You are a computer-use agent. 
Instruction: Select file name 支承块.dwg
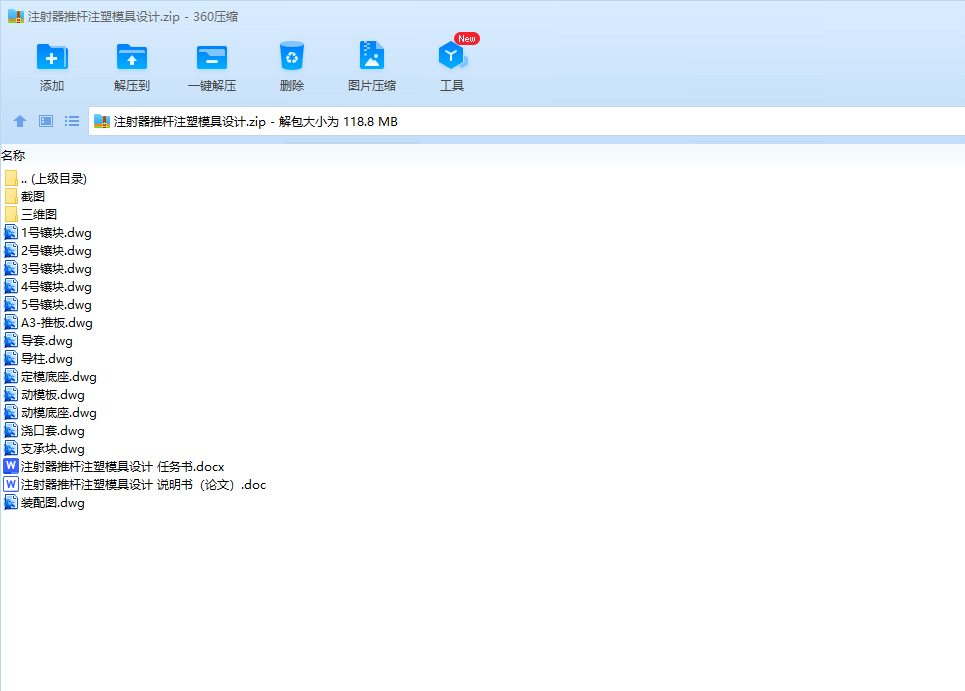[x=53, y=449]
